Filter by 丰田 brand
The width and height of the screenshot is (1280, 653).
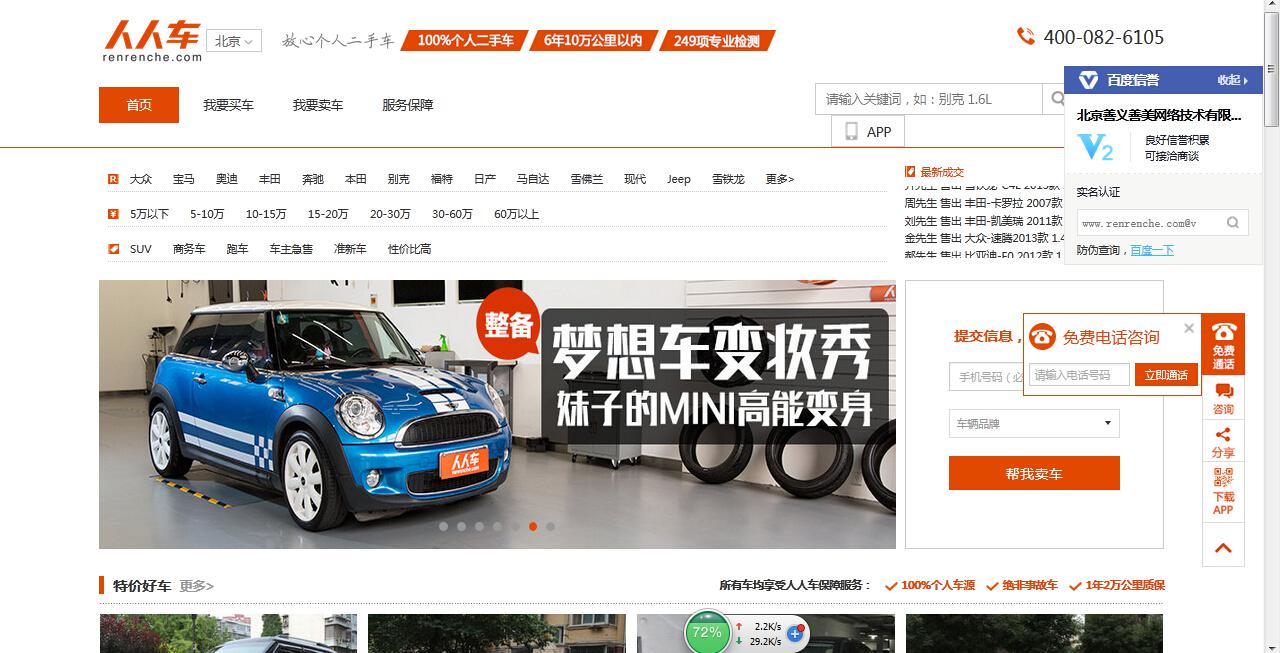tap(270, 179)
